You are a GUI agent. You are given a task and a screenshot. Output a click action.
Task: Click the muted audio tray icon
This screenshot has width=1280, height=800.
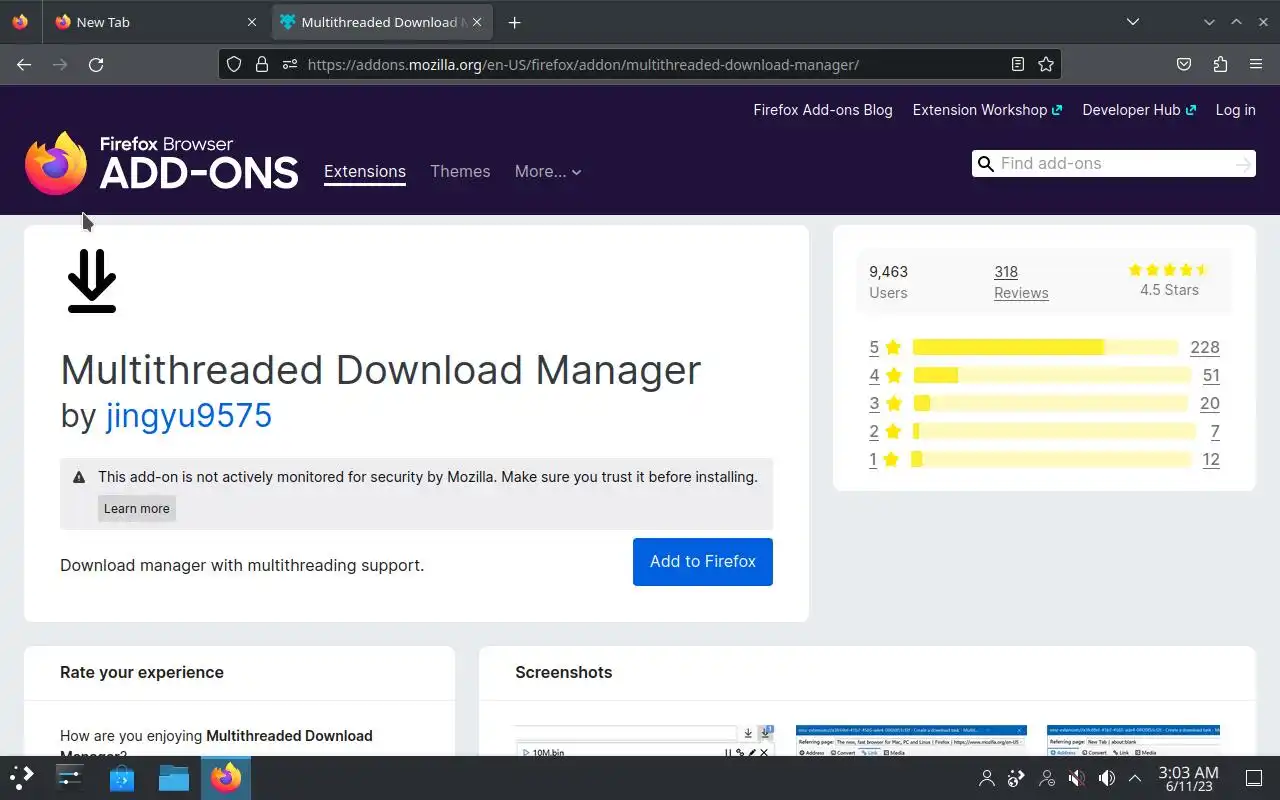tap(1077, 778)
